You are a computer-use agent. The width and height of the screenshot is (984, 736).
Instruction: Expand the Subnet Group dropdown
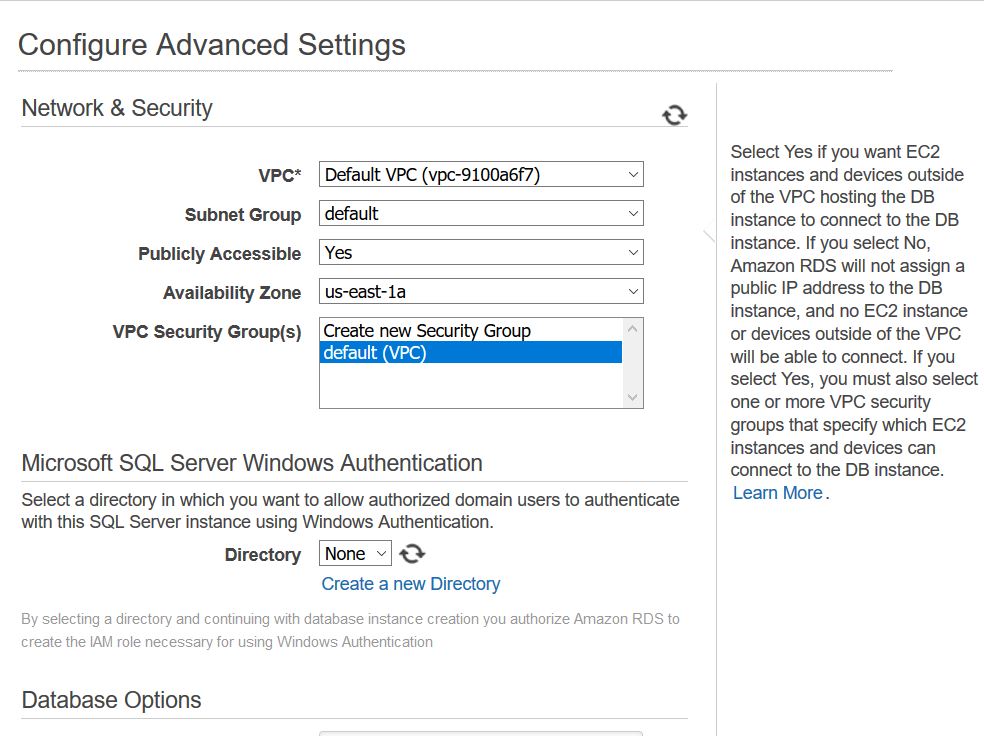(x=481, y=214)
